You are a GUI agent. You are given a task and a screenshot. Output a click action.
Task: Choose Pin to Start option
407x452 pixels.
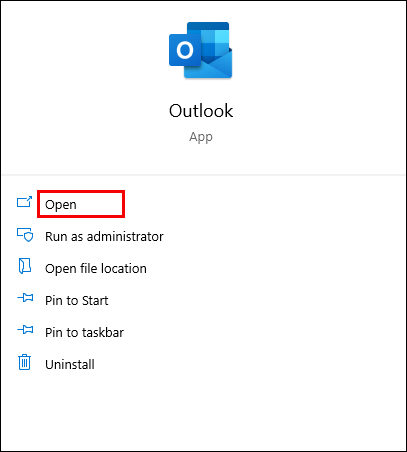coord(77,301)
